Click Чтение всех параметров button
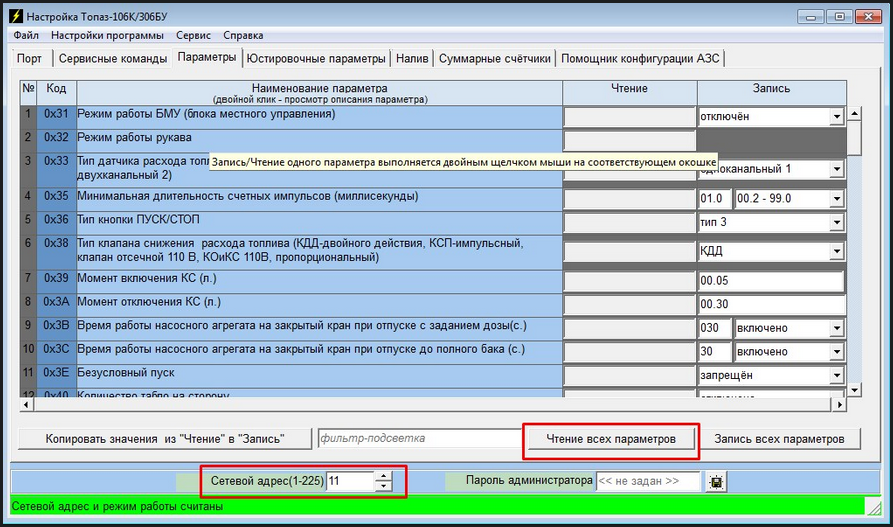This screenshot has height=527, width=893. 611,439
